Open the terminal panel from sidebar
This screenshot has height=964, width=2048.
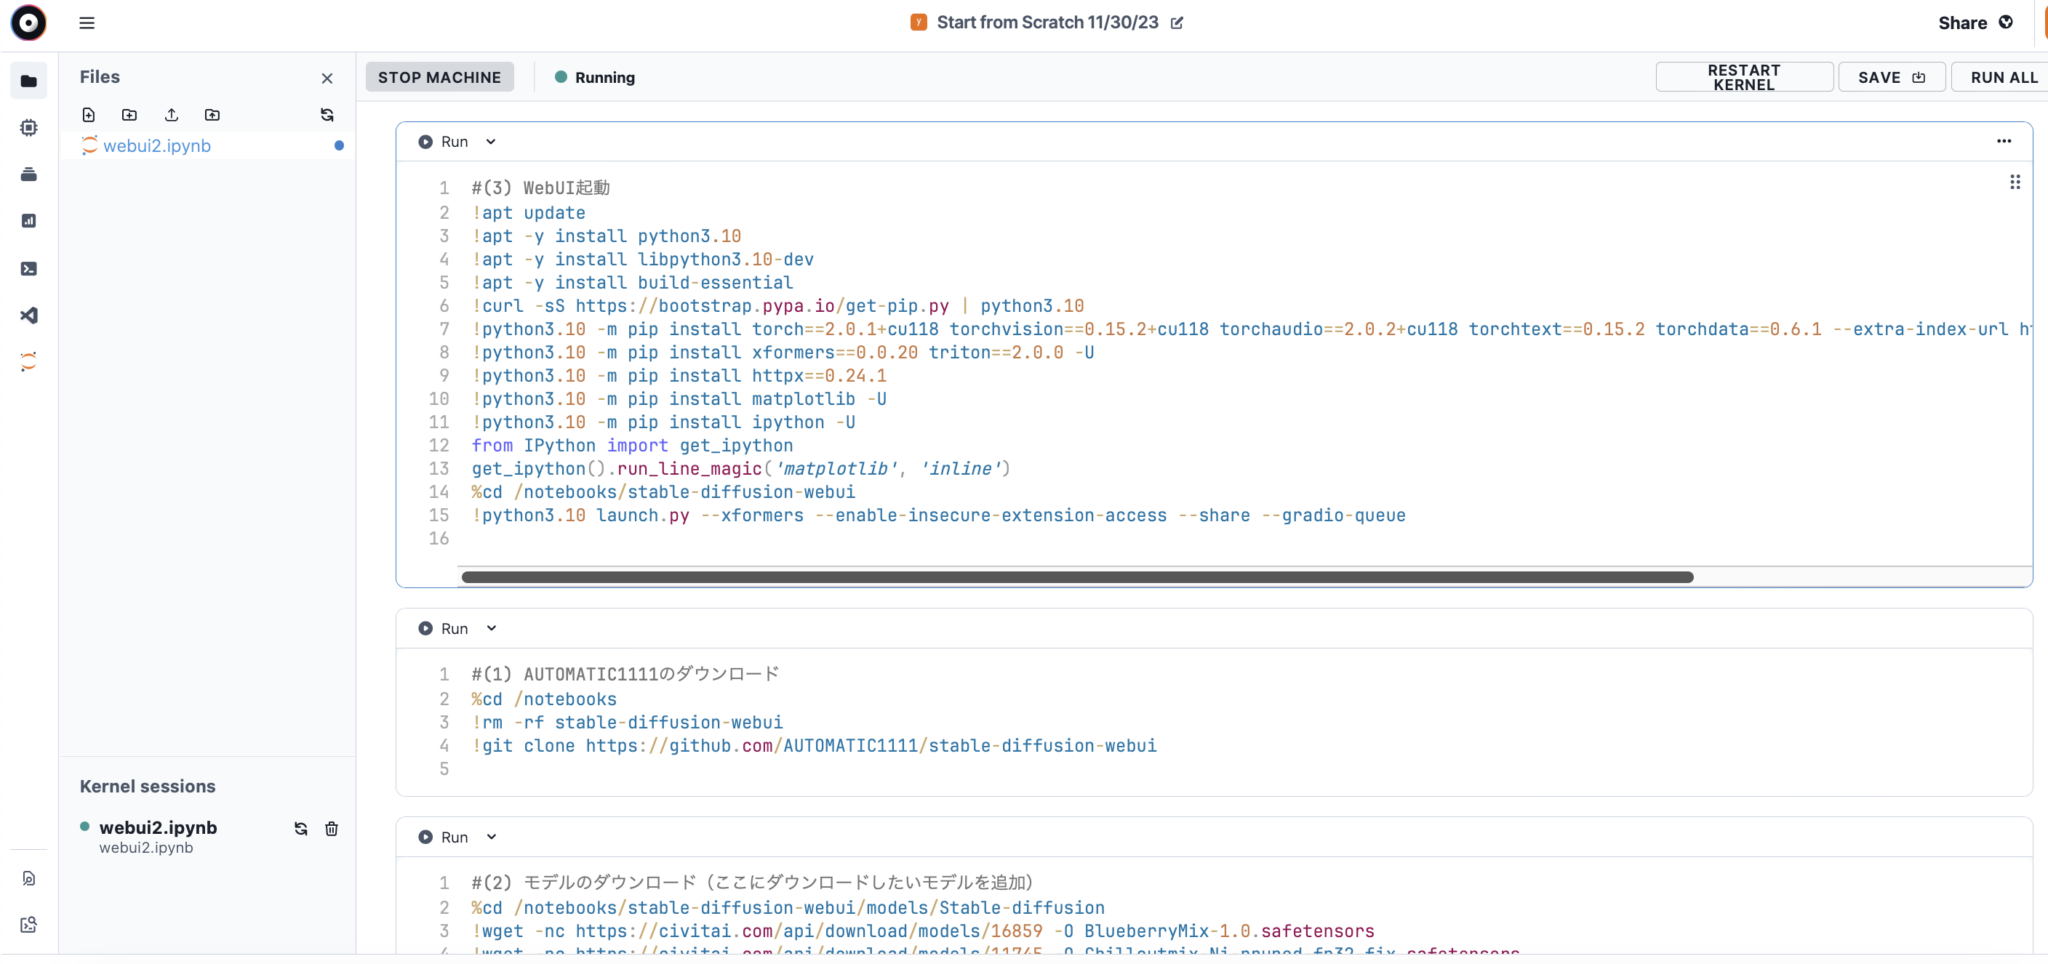pos(29,269)
